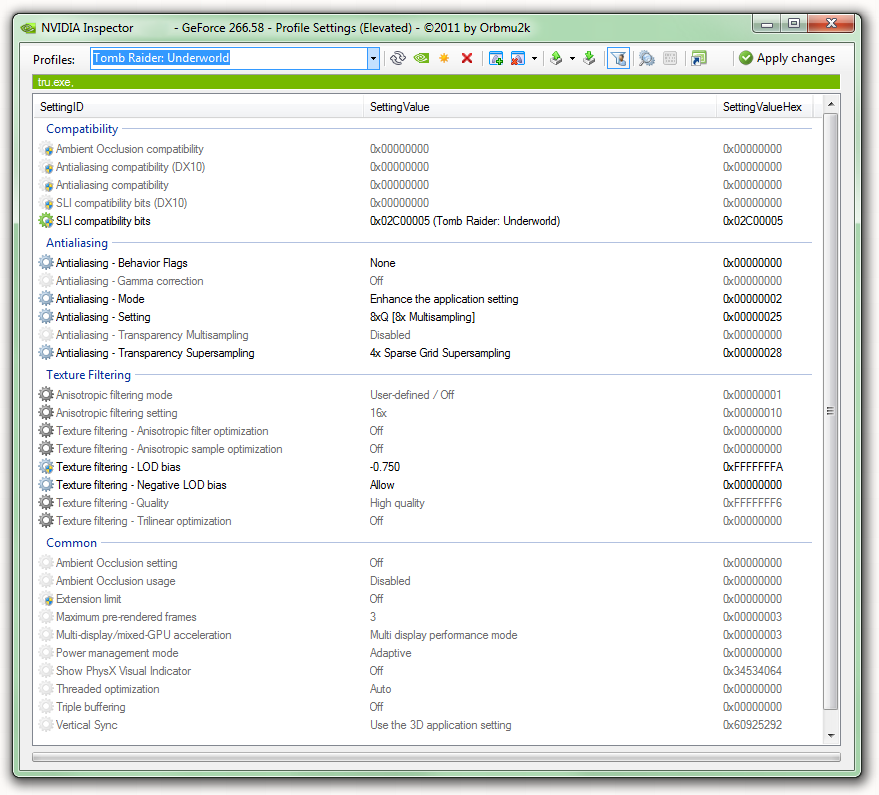Viewport: 879px width, 795px height.
Task: Open the dropdown arrow beside remove application
Action: [x=534, y=58]
